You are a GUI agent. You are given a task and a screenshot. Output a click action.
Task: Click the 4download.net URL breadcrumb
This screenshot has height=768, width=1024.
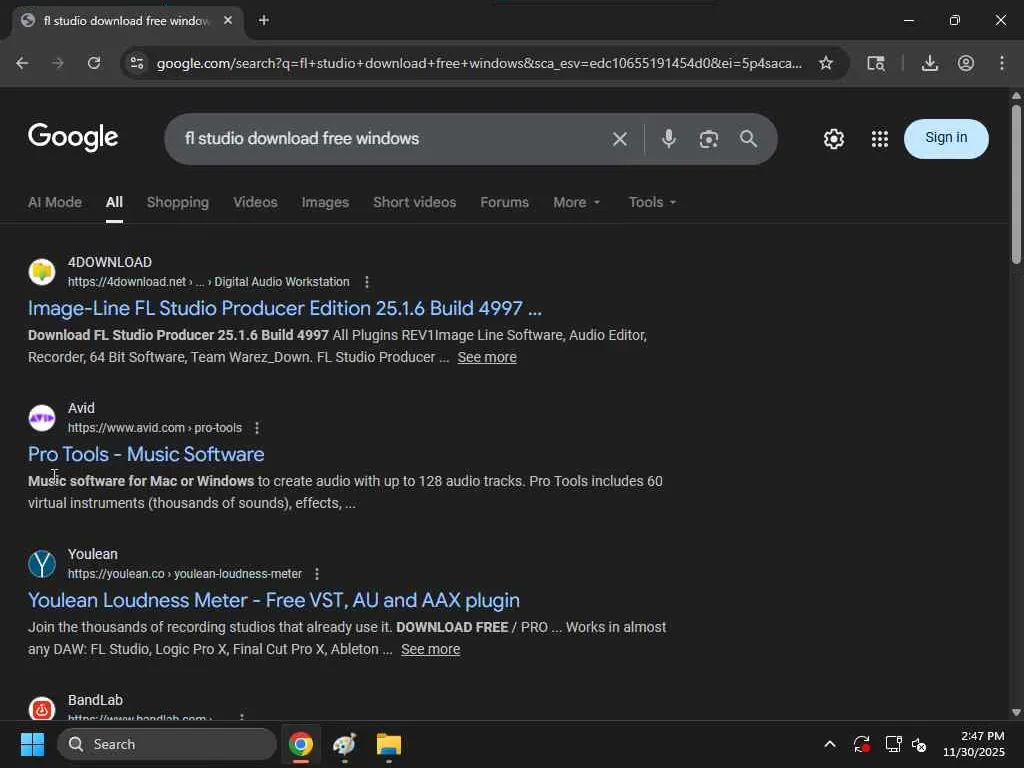click(x=208, y=282)
